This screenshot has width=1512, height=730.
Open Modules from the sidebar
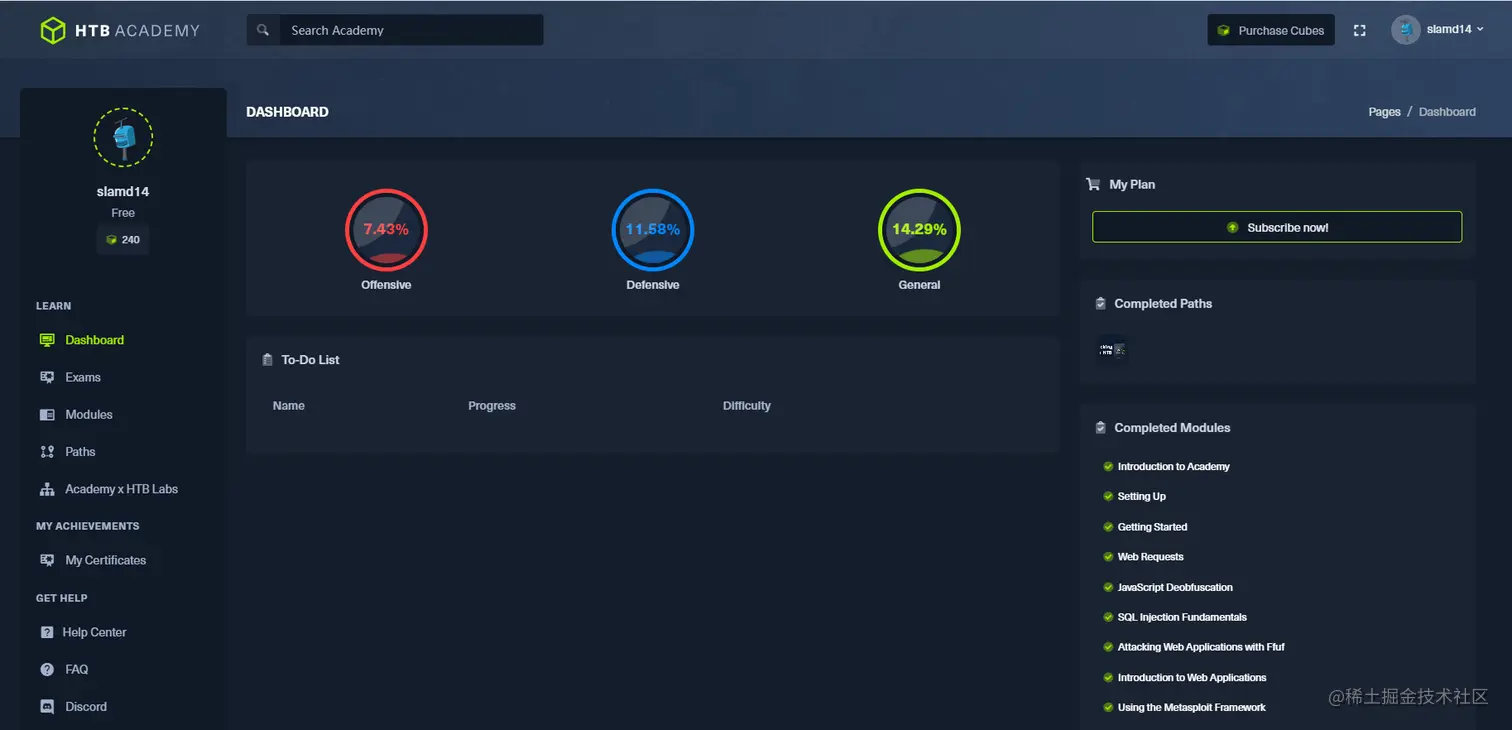coord(89,414)
